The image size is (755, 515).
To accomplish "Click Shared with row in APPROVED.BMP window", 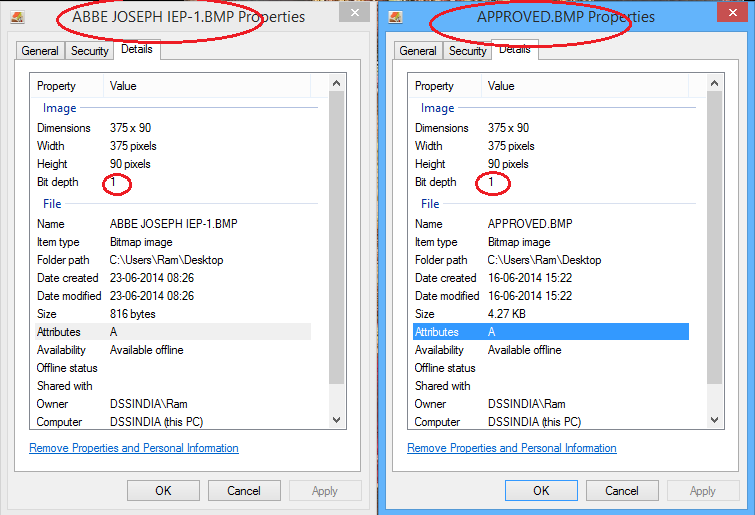I will (x=551, y=386).
